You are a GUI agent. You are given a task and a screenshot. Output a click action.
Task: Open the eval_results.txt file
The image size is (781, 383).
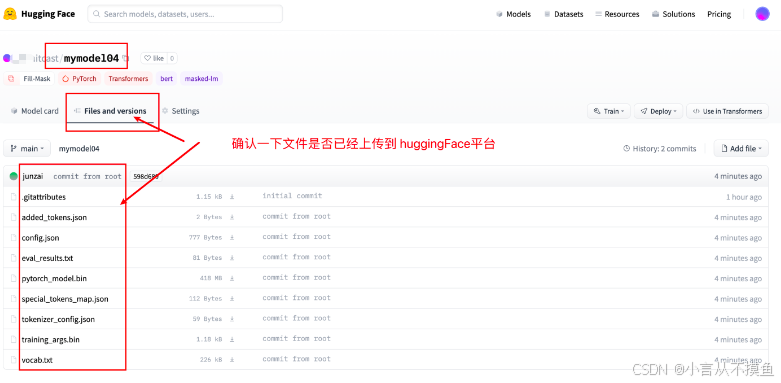47,258
